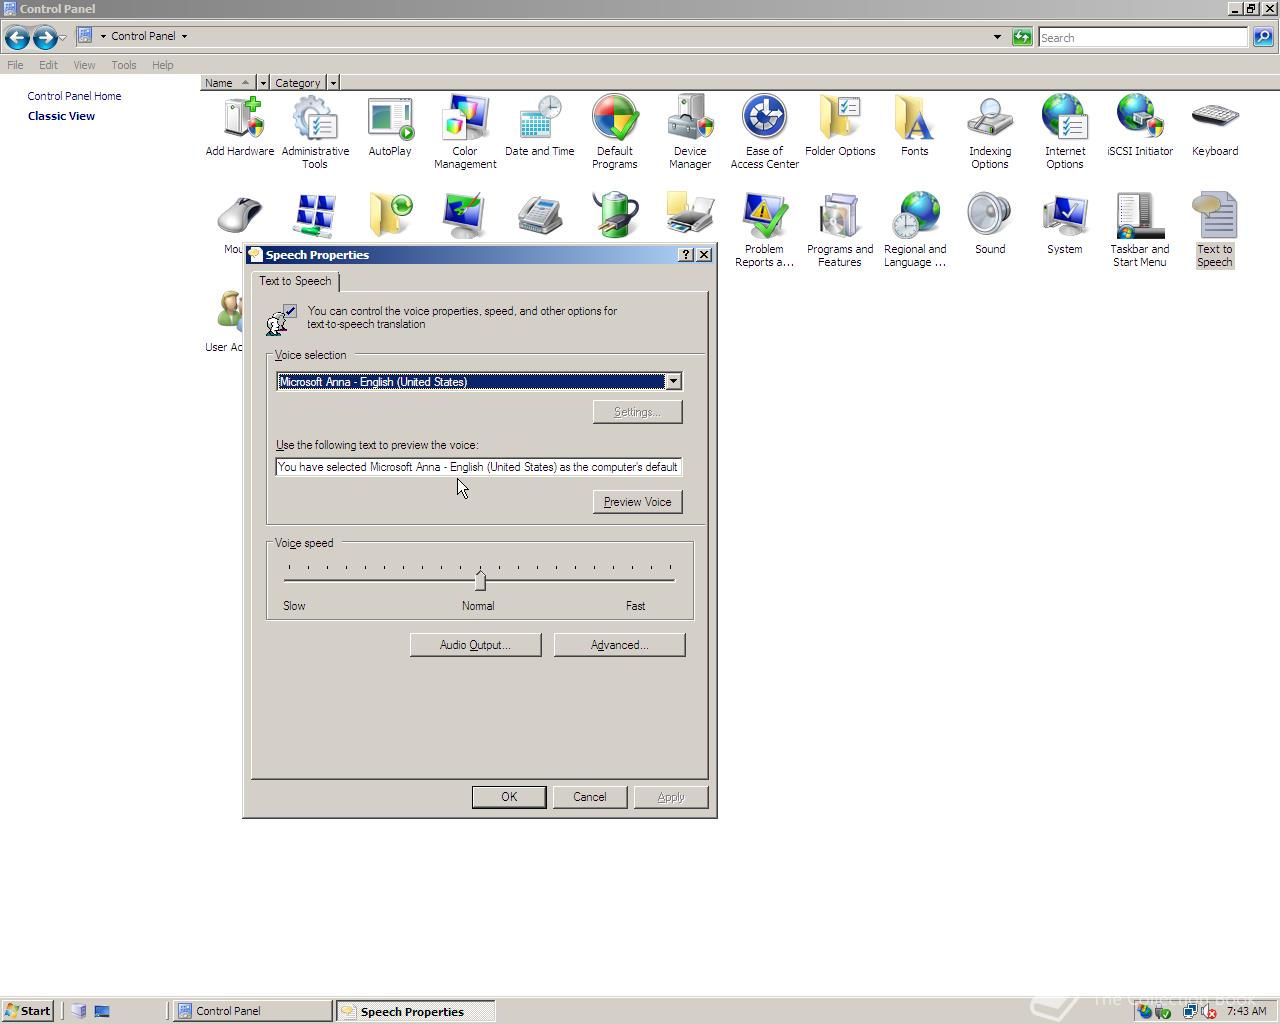
Task: Open Programs and Features icon
Action: click(840, 230)
